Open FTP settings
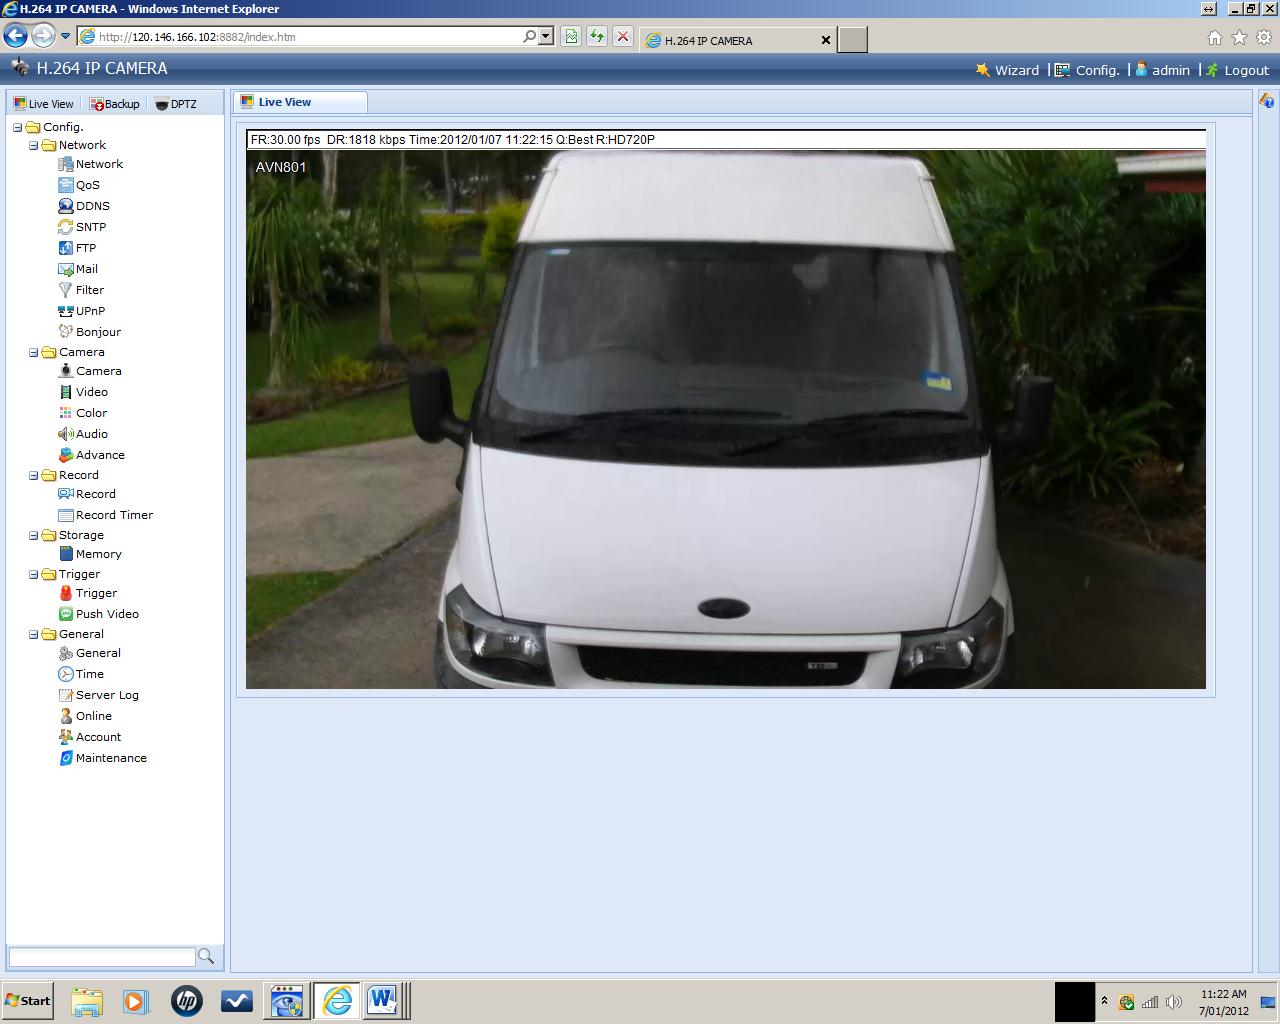This screenshot has width=1280, height=1024. (x=84, y=247)
